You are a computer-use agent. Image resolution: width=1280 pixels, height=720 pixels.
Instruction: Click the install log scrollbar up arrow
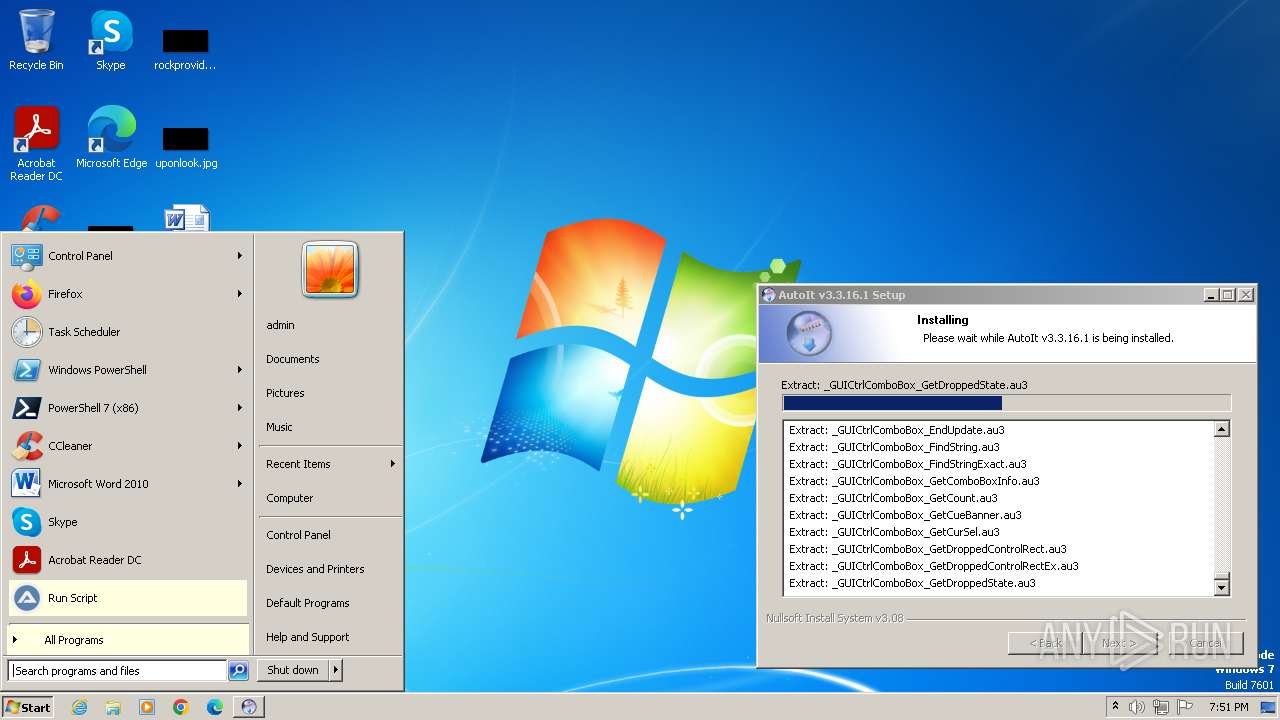click(x=1221, y=430)
